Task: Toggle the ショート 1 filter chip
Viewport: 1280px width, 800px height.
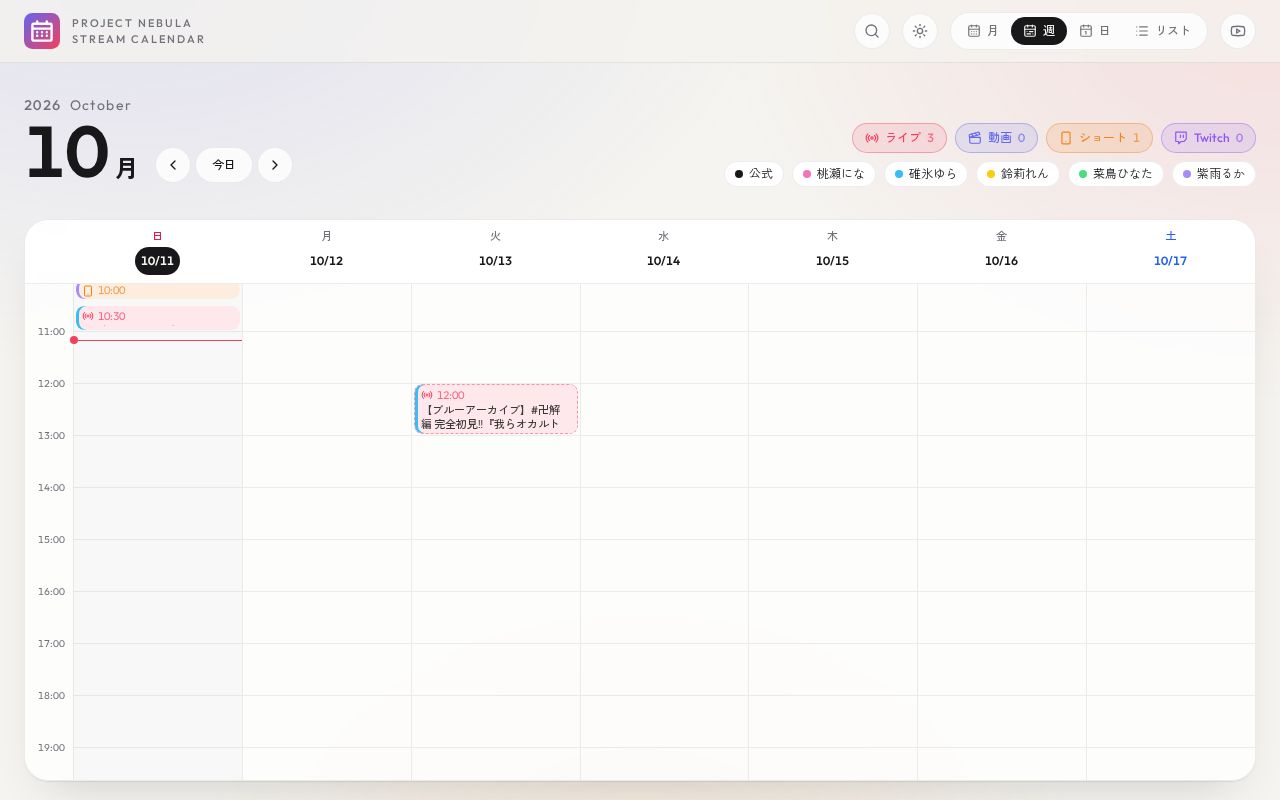Action: click(x=1099, y=138)
